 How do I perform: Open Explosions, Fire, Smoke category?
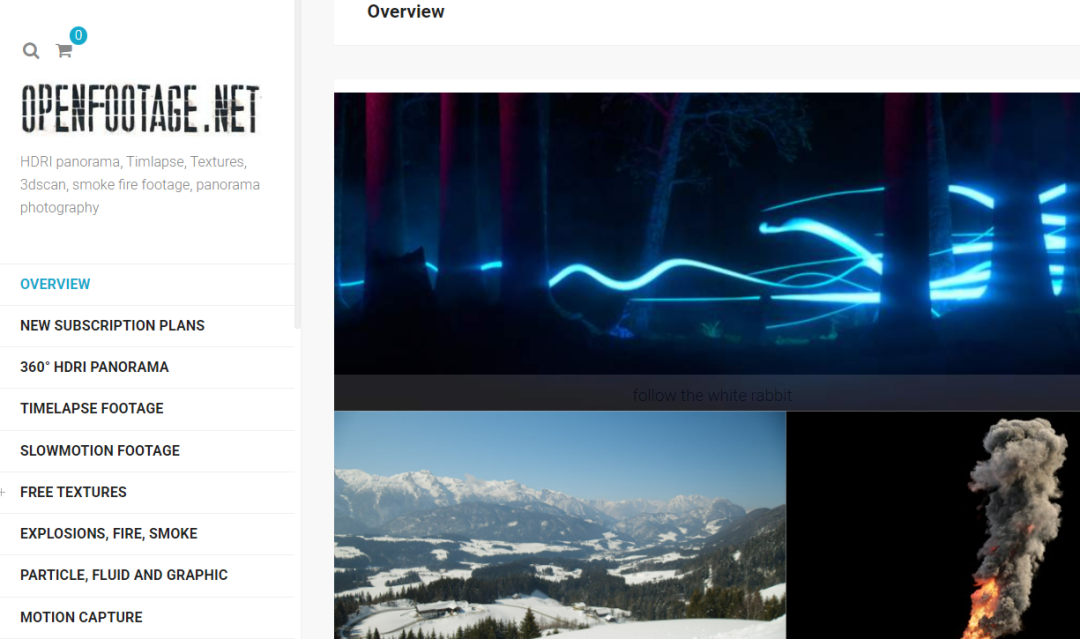pyautogui.click(x=109, y=534)
